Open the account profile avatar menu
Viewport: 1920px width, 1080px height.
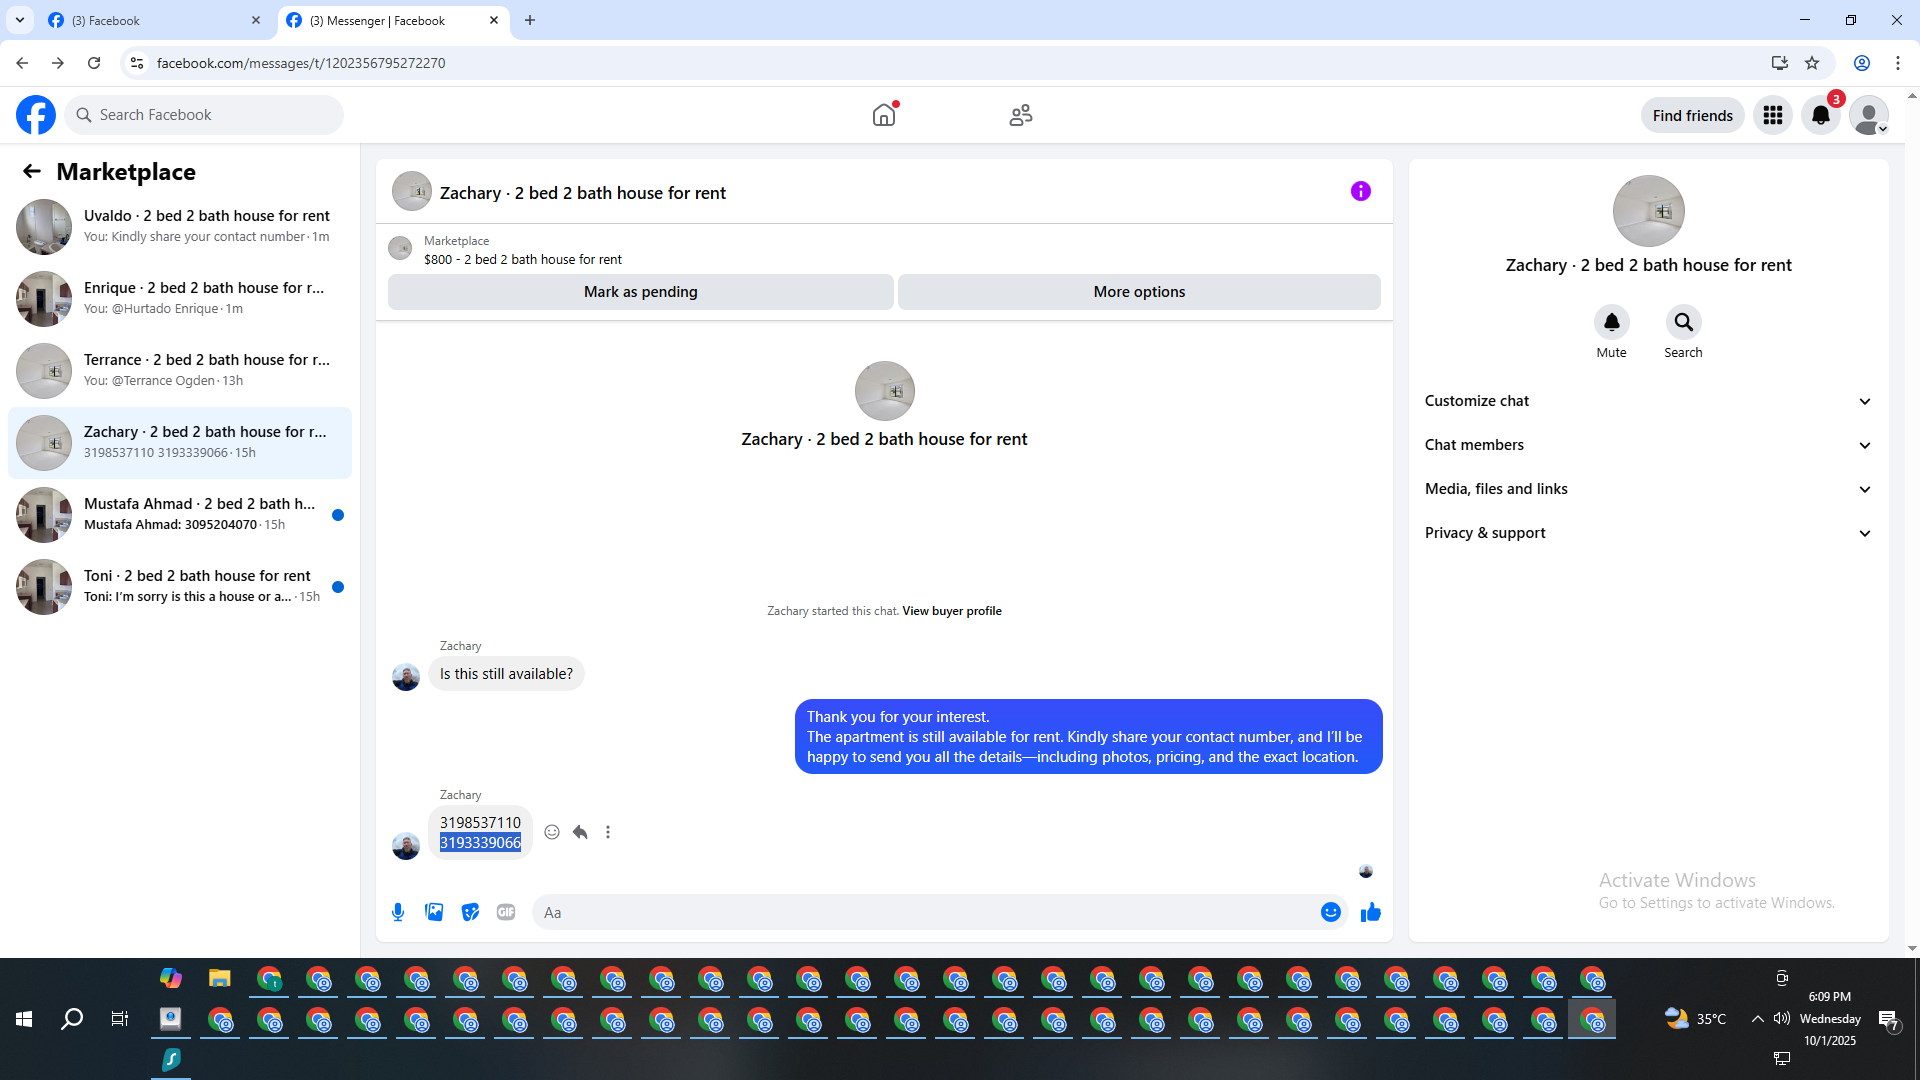(x=1869, y=115)
